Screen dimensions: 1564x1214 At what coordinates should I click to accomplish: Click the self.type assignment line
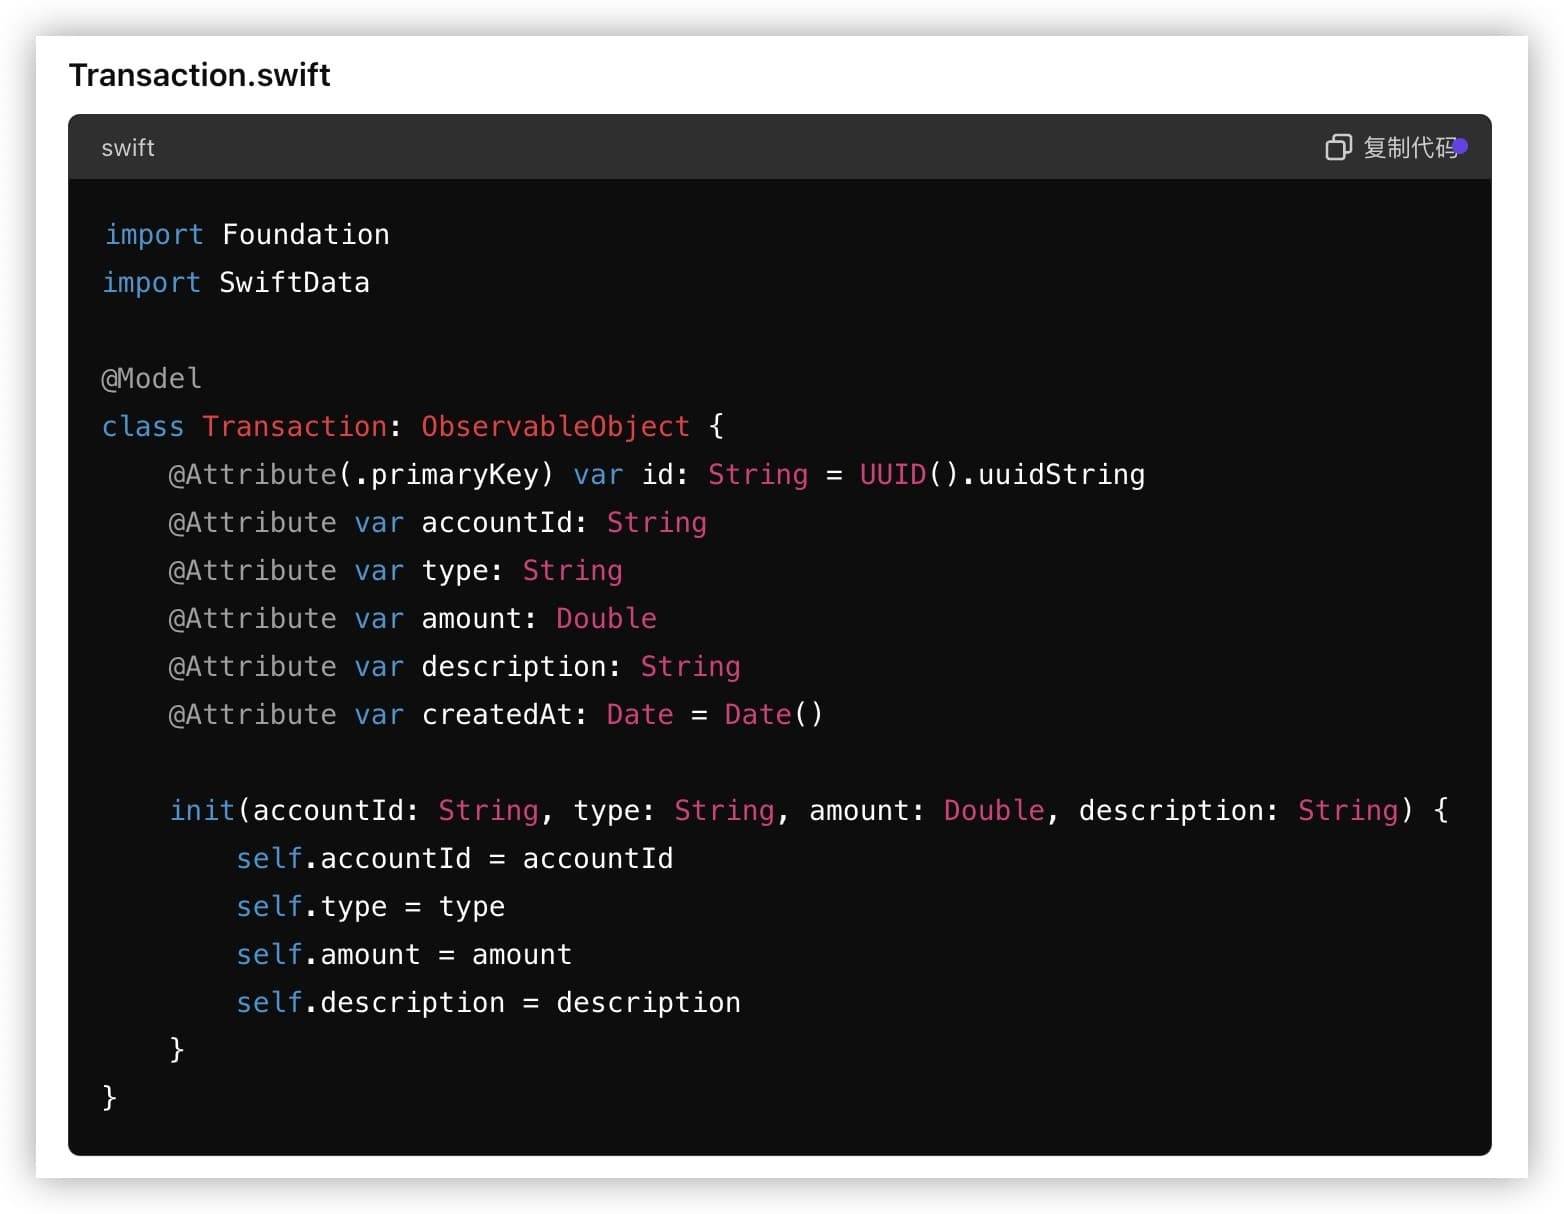pyautogui.click(x=370, y=906)
